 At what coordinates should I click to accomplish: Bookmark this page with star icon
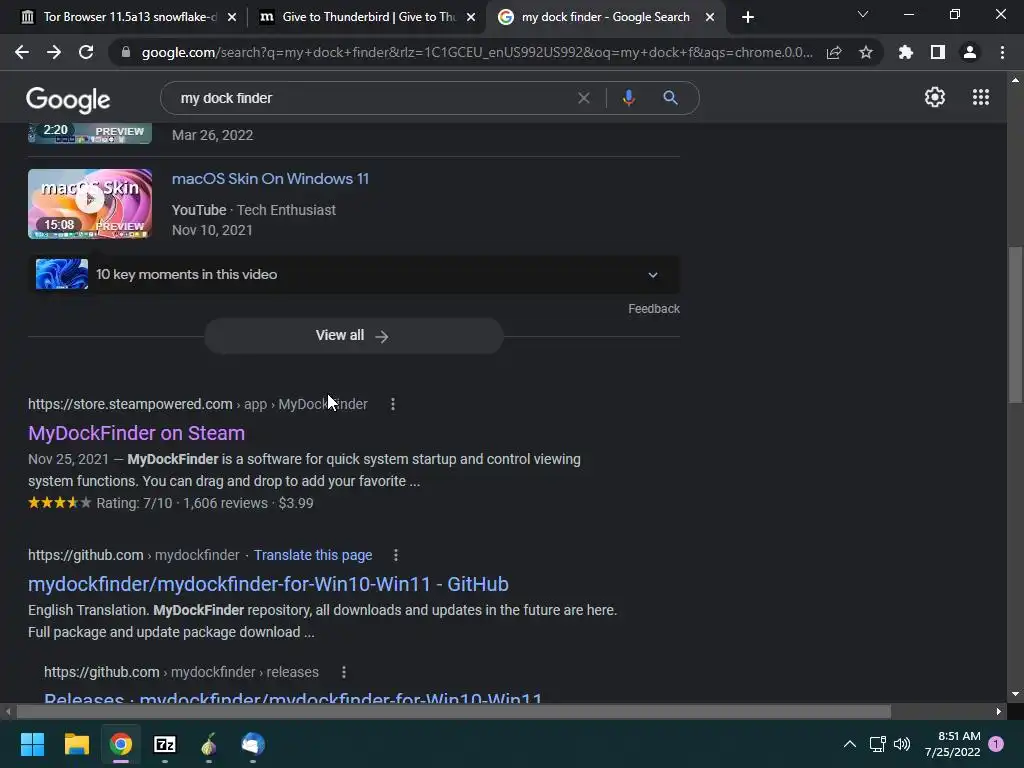[x=866, y=52]
